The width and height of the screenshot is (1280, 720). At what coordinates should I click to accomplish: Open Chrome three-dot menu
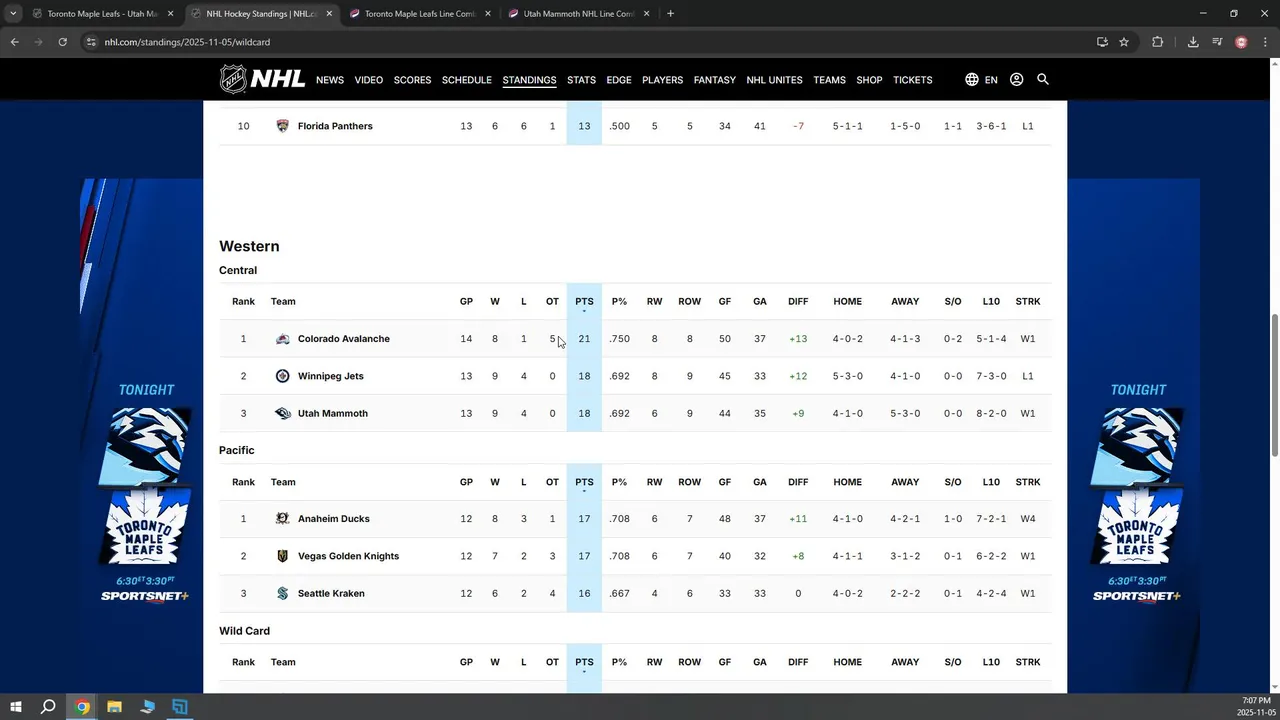coord(1265,42)
